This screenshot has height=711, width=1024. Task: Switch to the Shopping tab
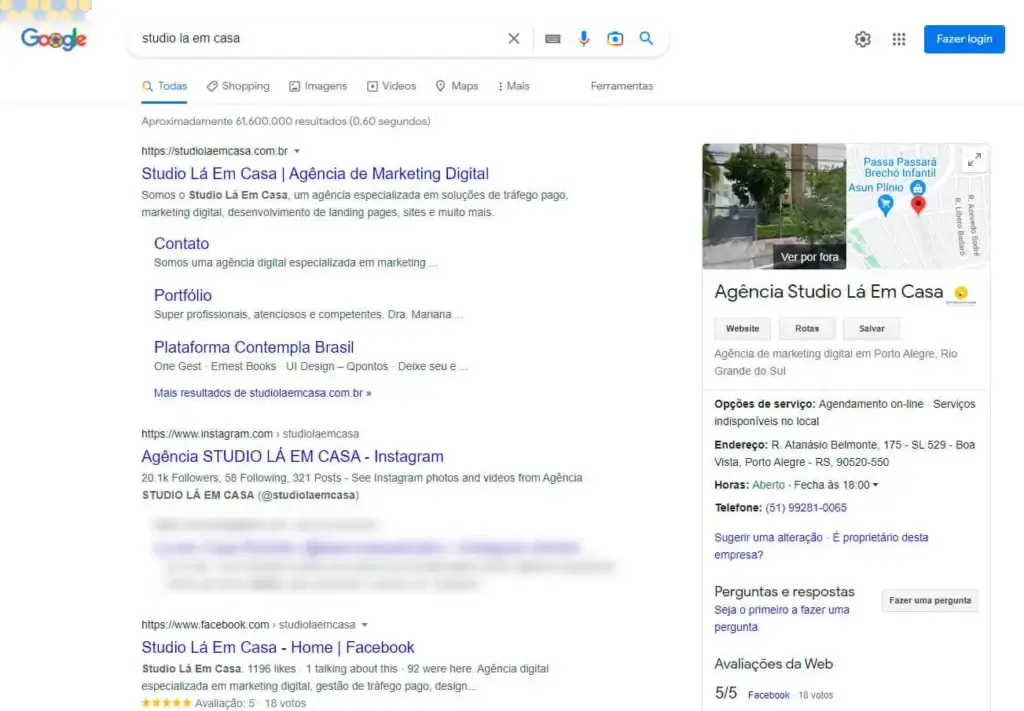coord(238,86)
